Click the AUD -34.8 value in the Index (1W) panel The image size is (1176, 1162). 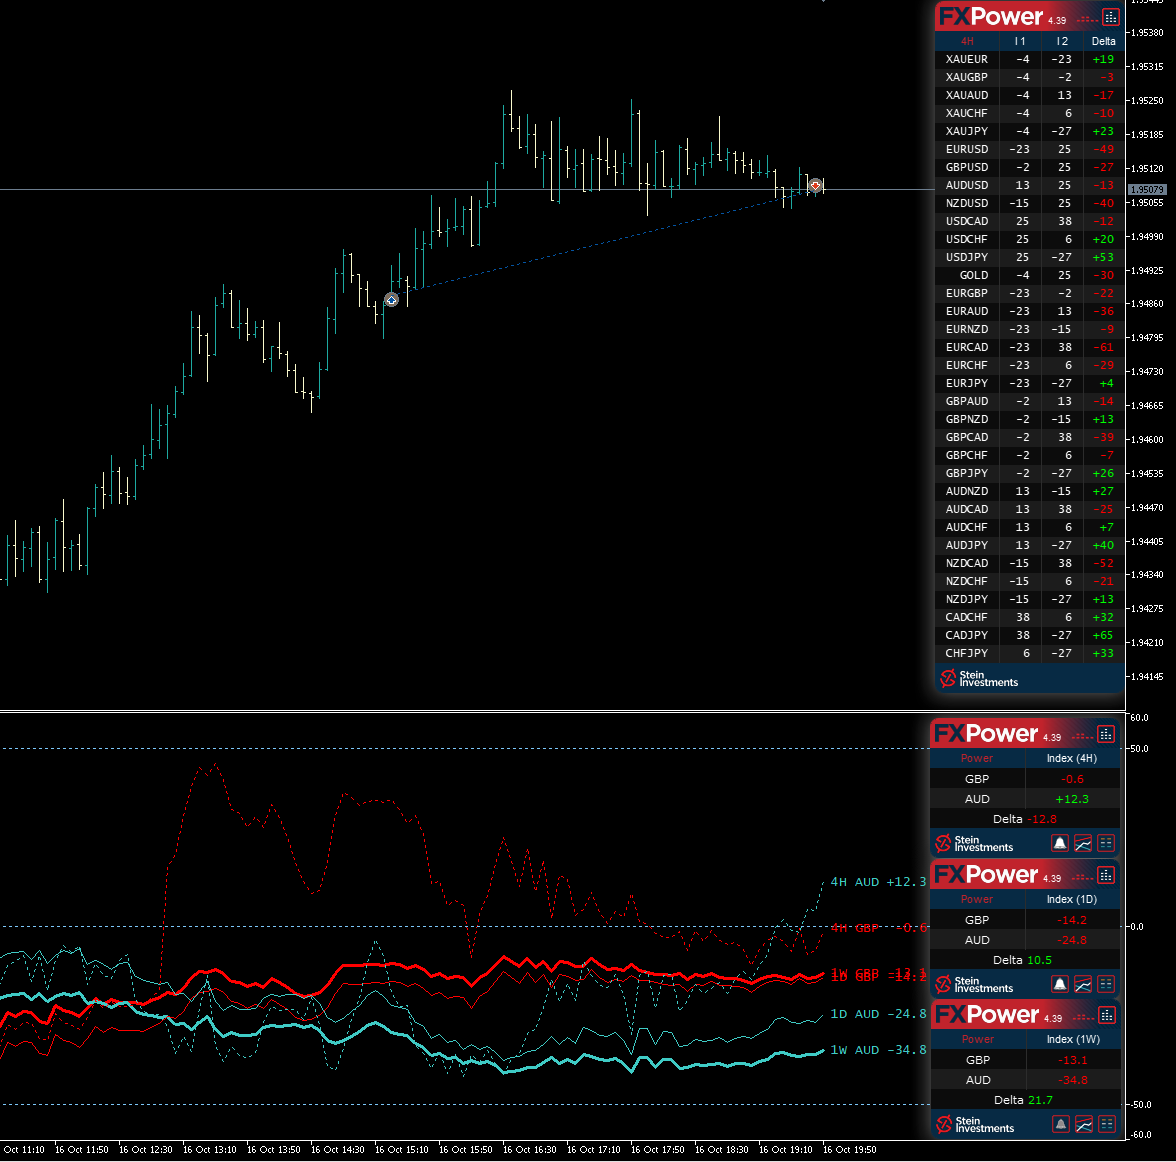[1073, 1080]
